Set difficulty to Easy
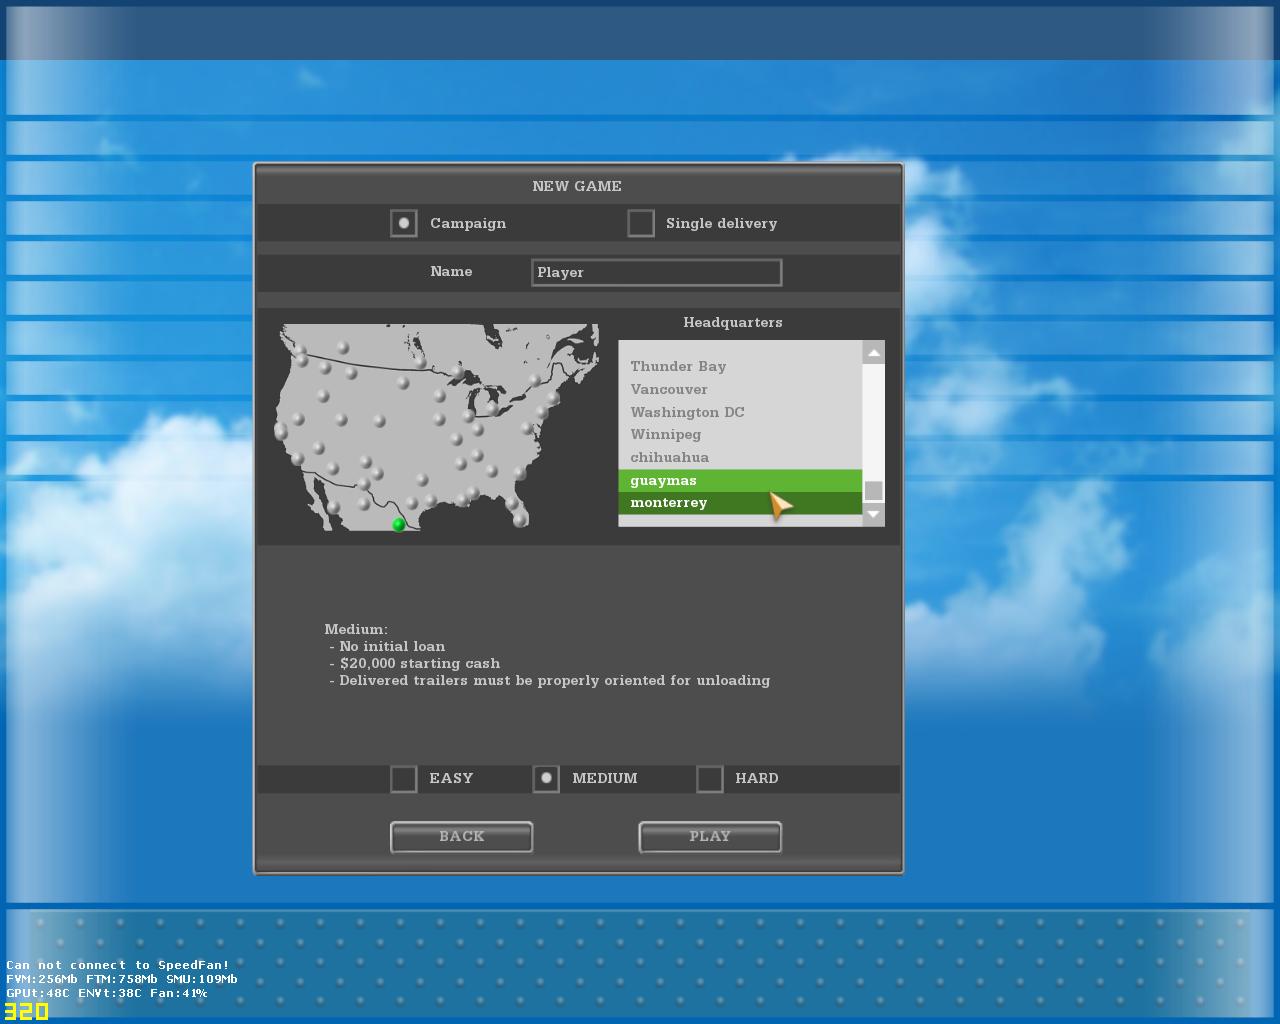The width and height of the screenshot is (1280, 1024). (404, 778)
